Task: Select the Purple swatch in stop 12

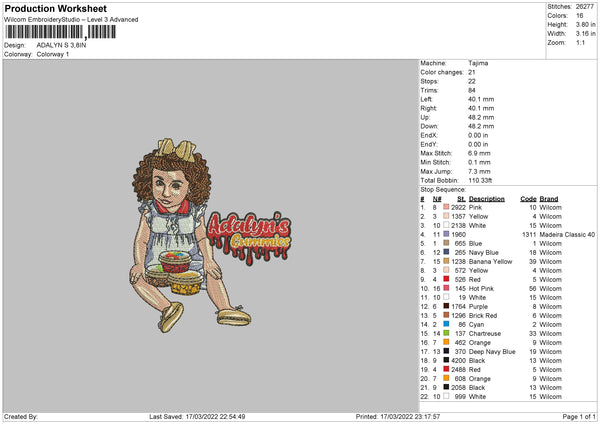Action: 446,306
